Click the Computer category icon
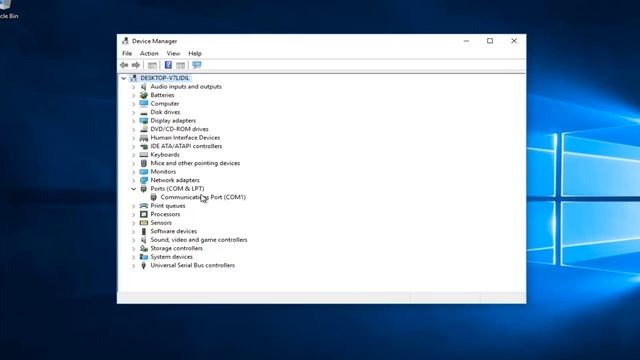The height and width of the screenshot is (360, 640). coord(144,104)
